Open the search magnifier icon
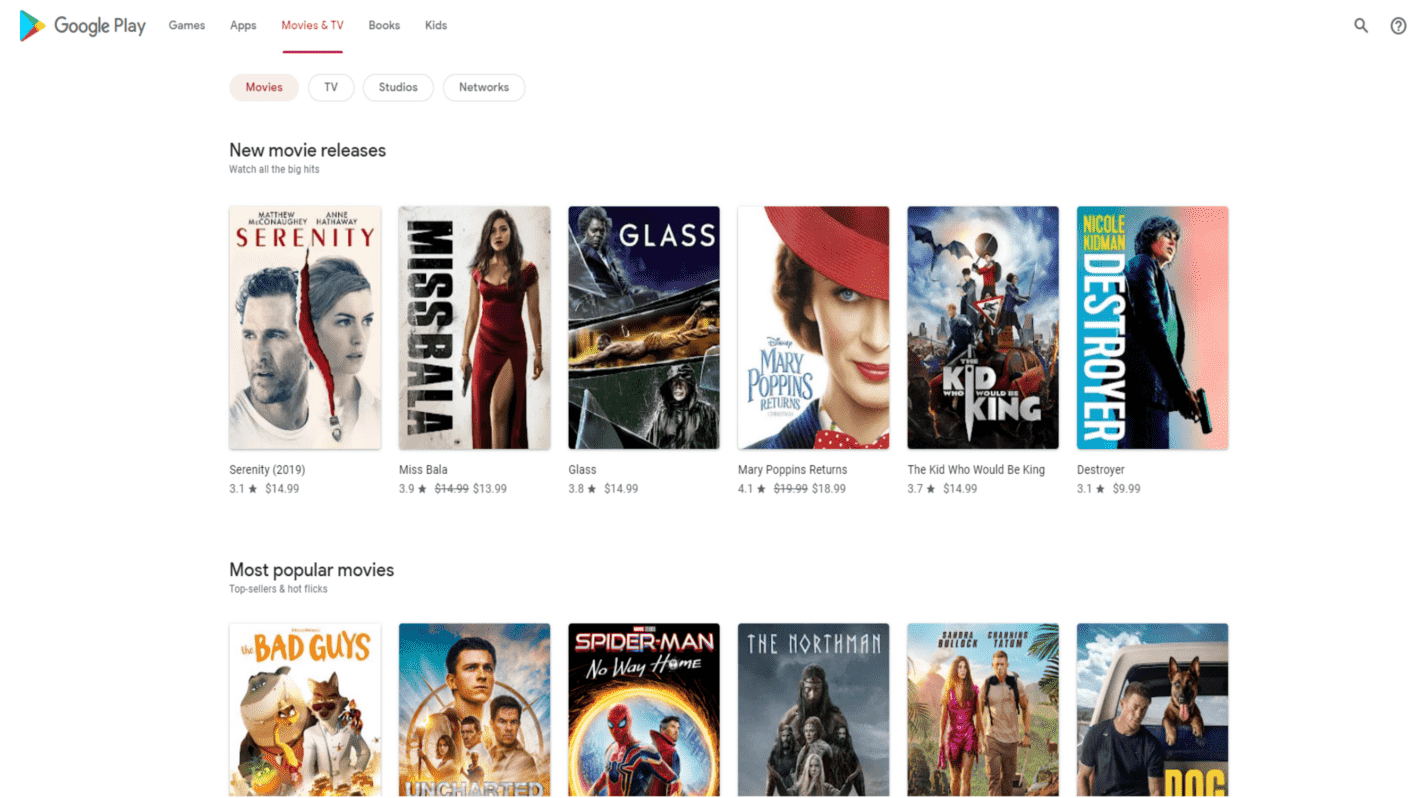This screenshot has height=798, width=1420. click(1361, 26)
